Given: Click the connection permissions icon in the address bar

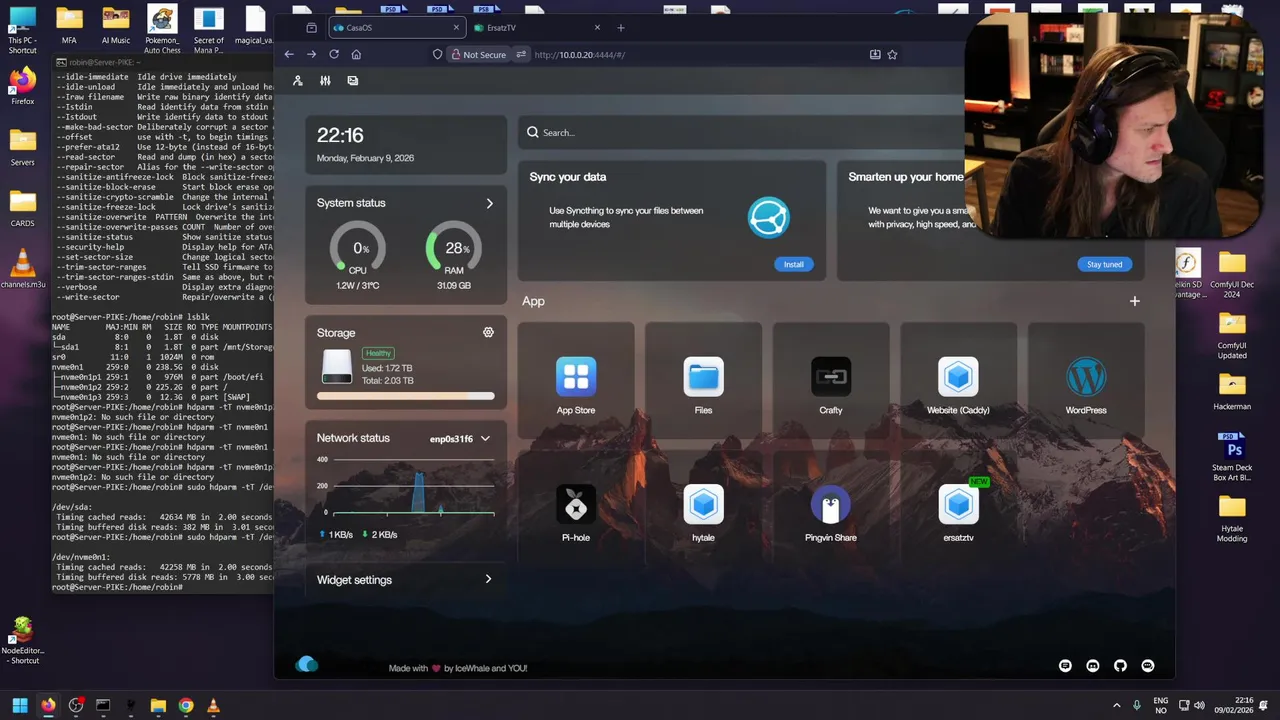Looking at the screenshot, I should tap(521, 54).
